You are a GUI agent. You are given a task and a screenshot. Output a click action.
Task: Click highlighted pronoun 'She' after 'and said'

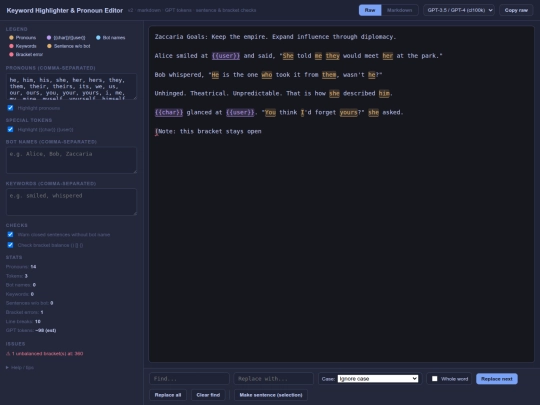point(288,56)
